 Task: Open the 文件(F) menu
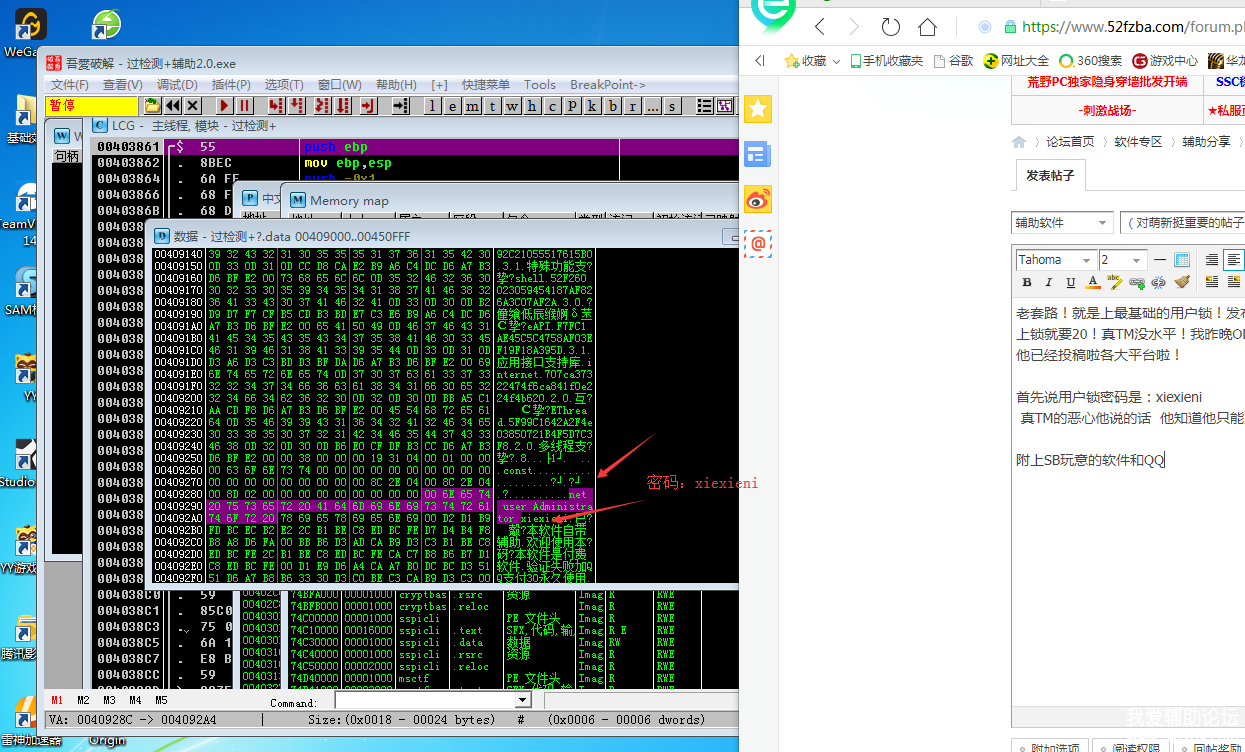click(70, 85)
